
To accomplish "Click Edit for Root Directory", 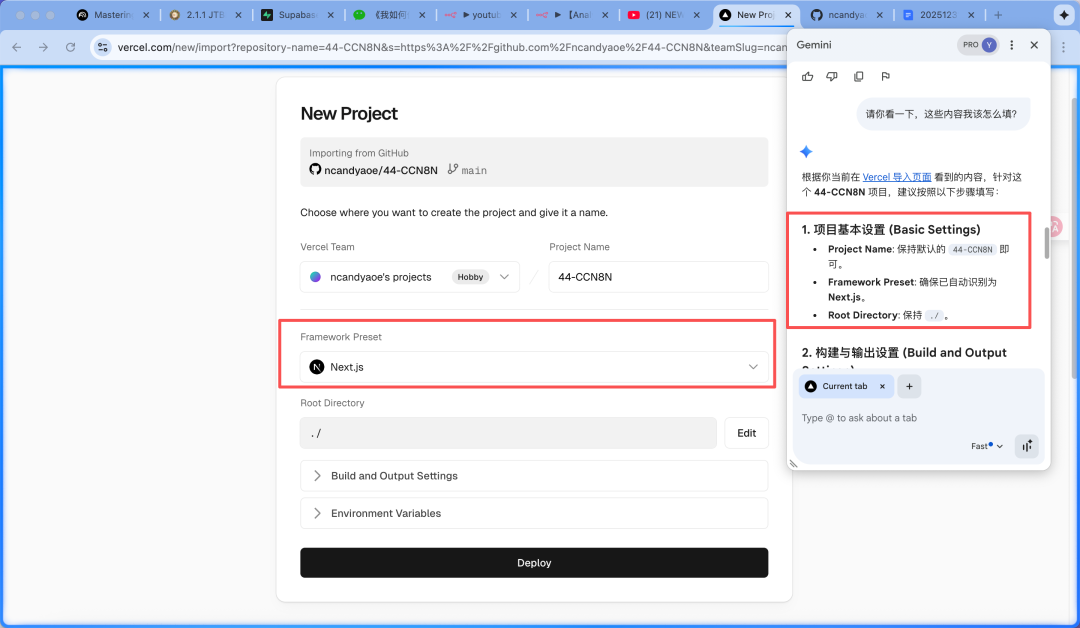I will click(747, 433).
